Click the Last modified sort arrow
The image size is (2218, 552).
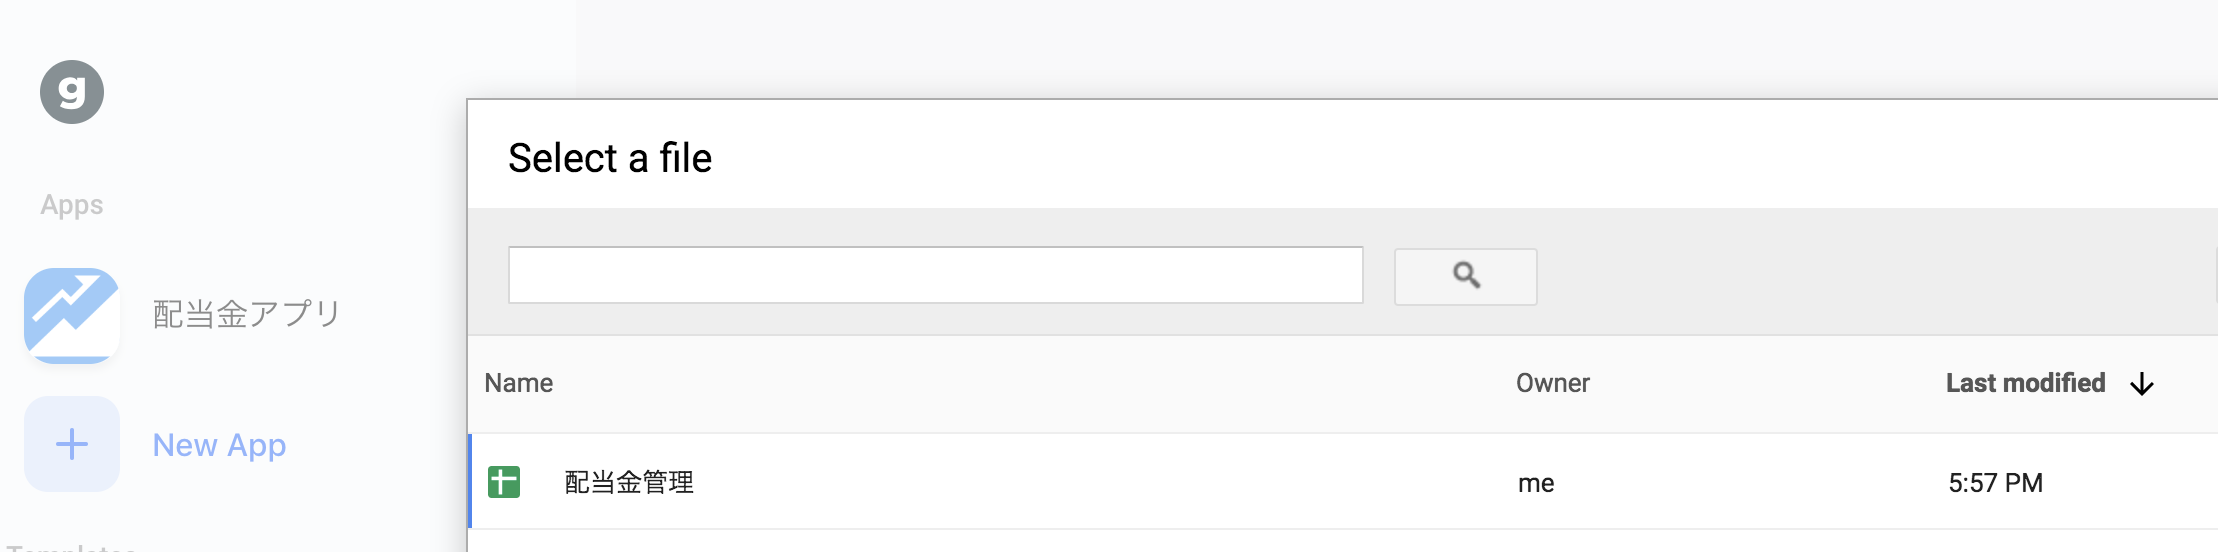2141,384
